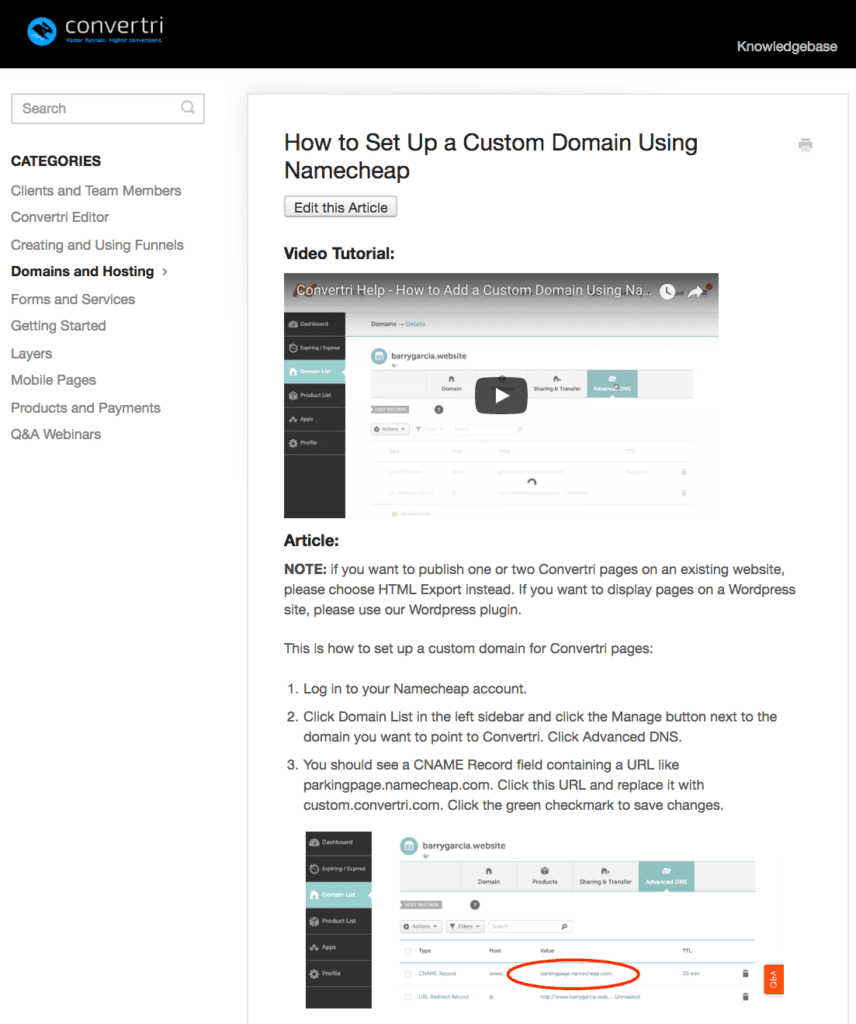Open the Knowledgebase link in the header
Screen dimensions: 856x1024
787,46
